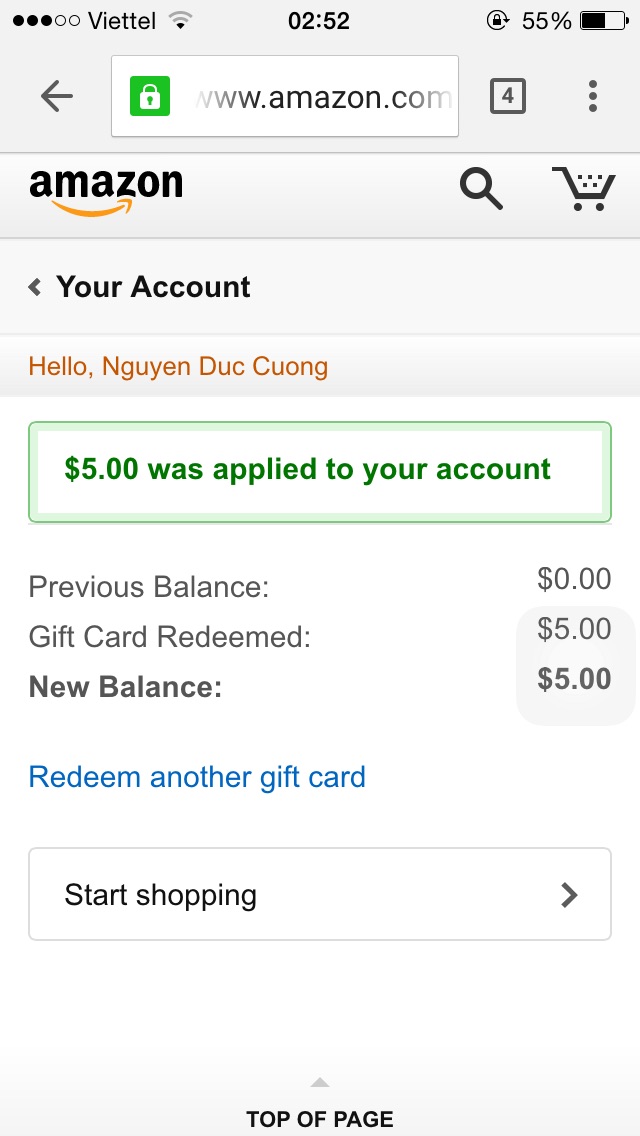Click Redeem another gift card link
640x1136 pixels.
click(x=197, y=777)
